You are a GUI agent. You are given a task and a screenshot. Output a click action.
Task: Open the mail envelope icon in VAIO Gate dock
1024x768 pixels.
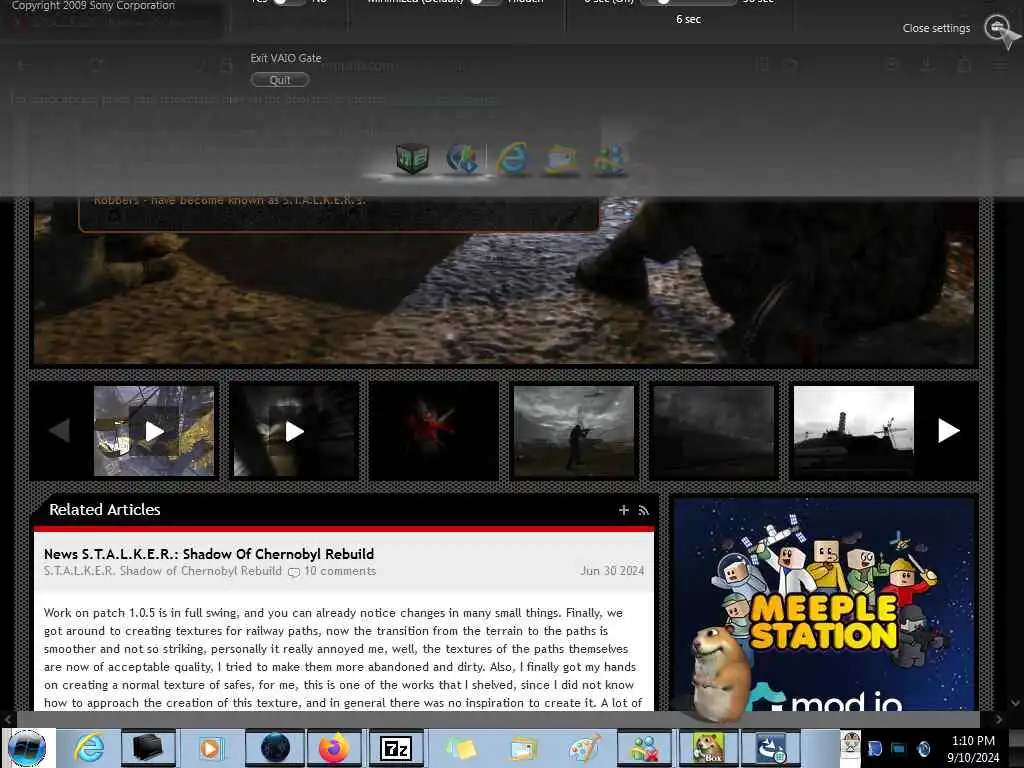[x=561, y=159]
